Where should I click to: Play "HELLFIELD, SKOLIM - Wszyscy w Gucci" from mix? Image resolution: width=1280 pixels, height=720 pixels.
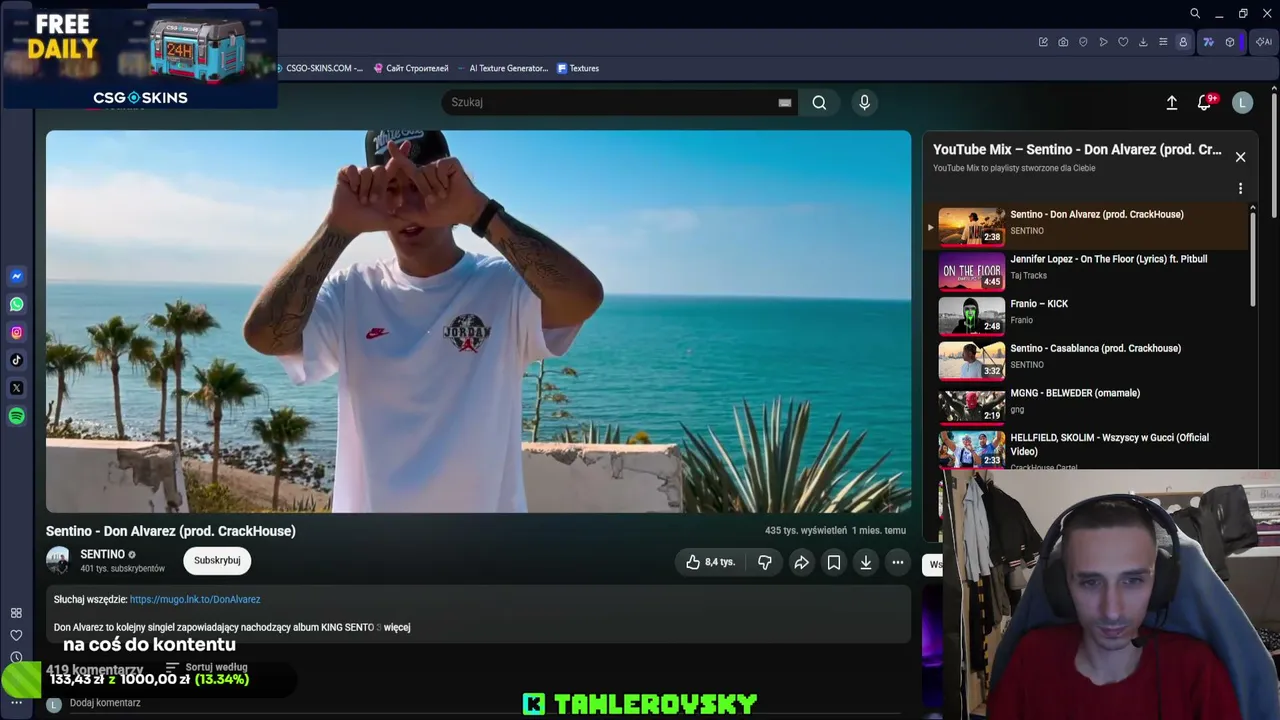tap(1088, 450)
